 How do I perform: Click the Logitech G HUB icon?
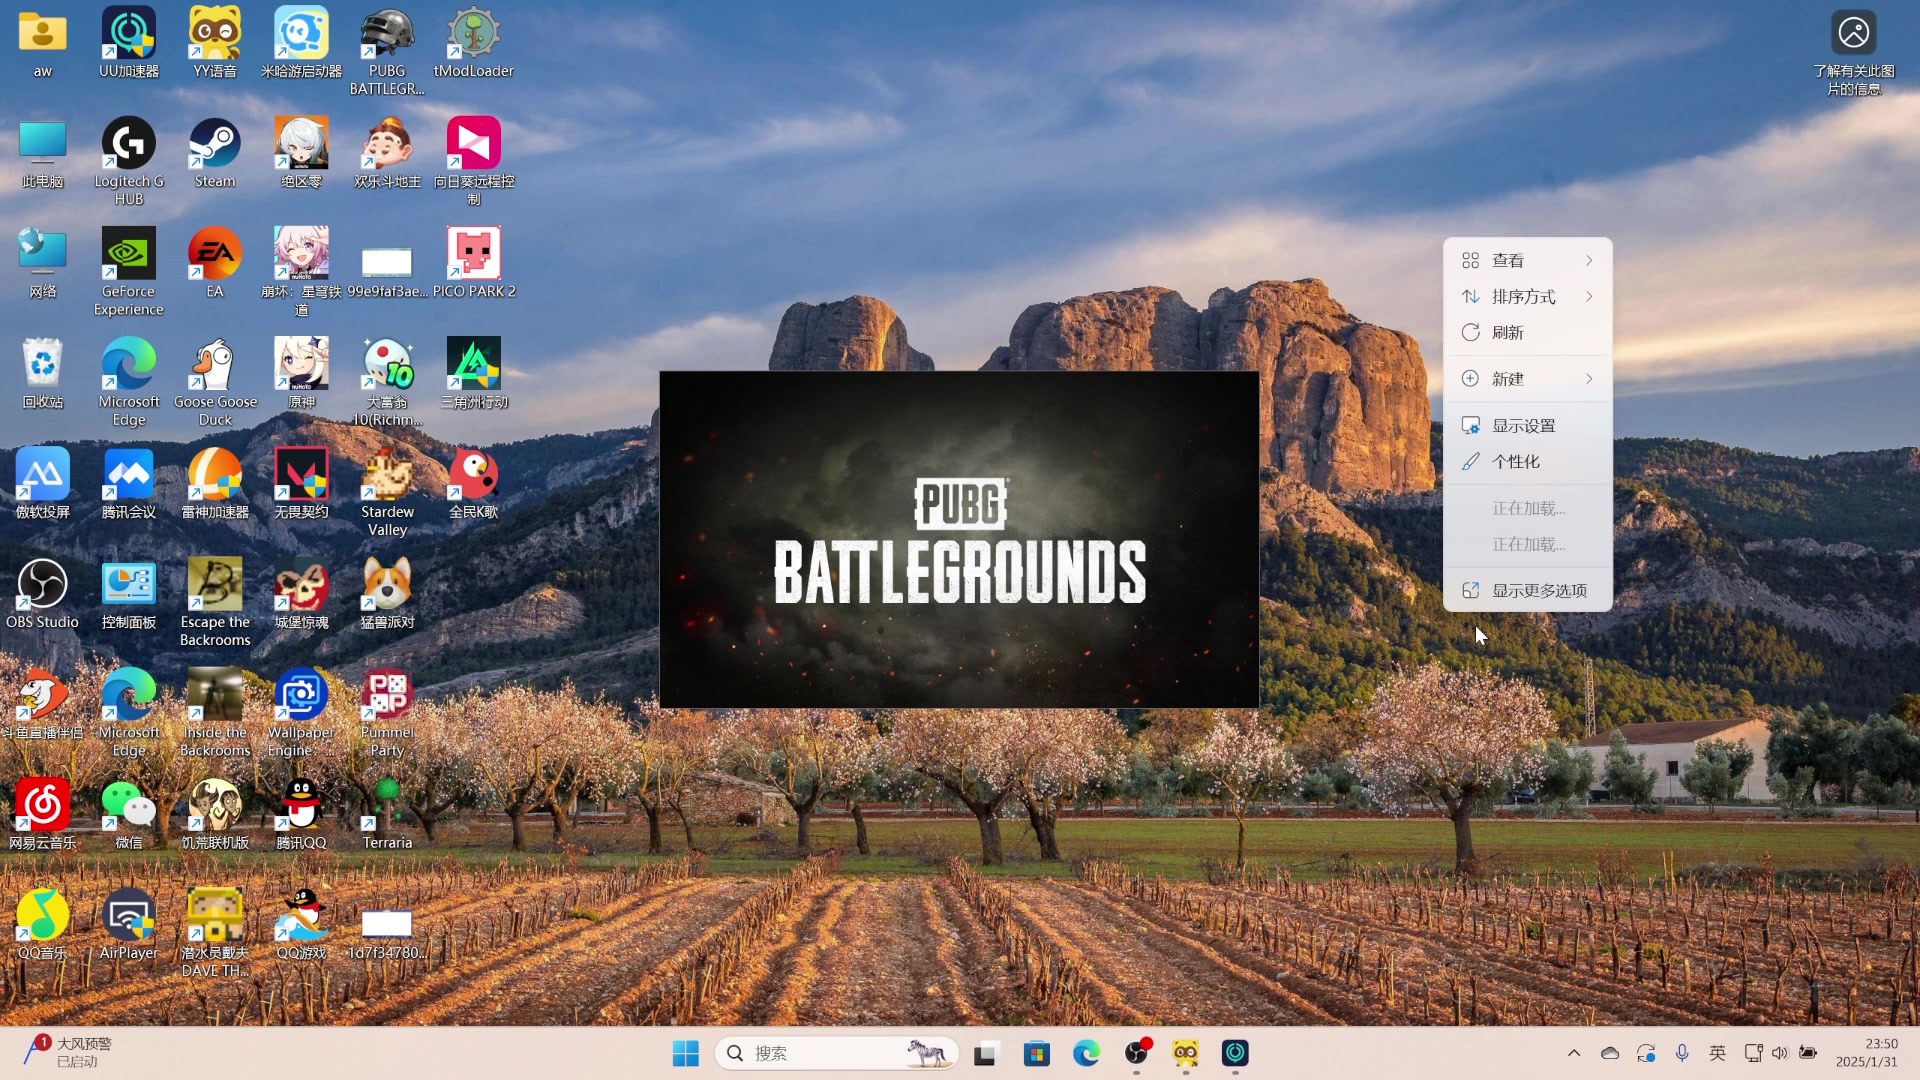click(x=129, y=146)
